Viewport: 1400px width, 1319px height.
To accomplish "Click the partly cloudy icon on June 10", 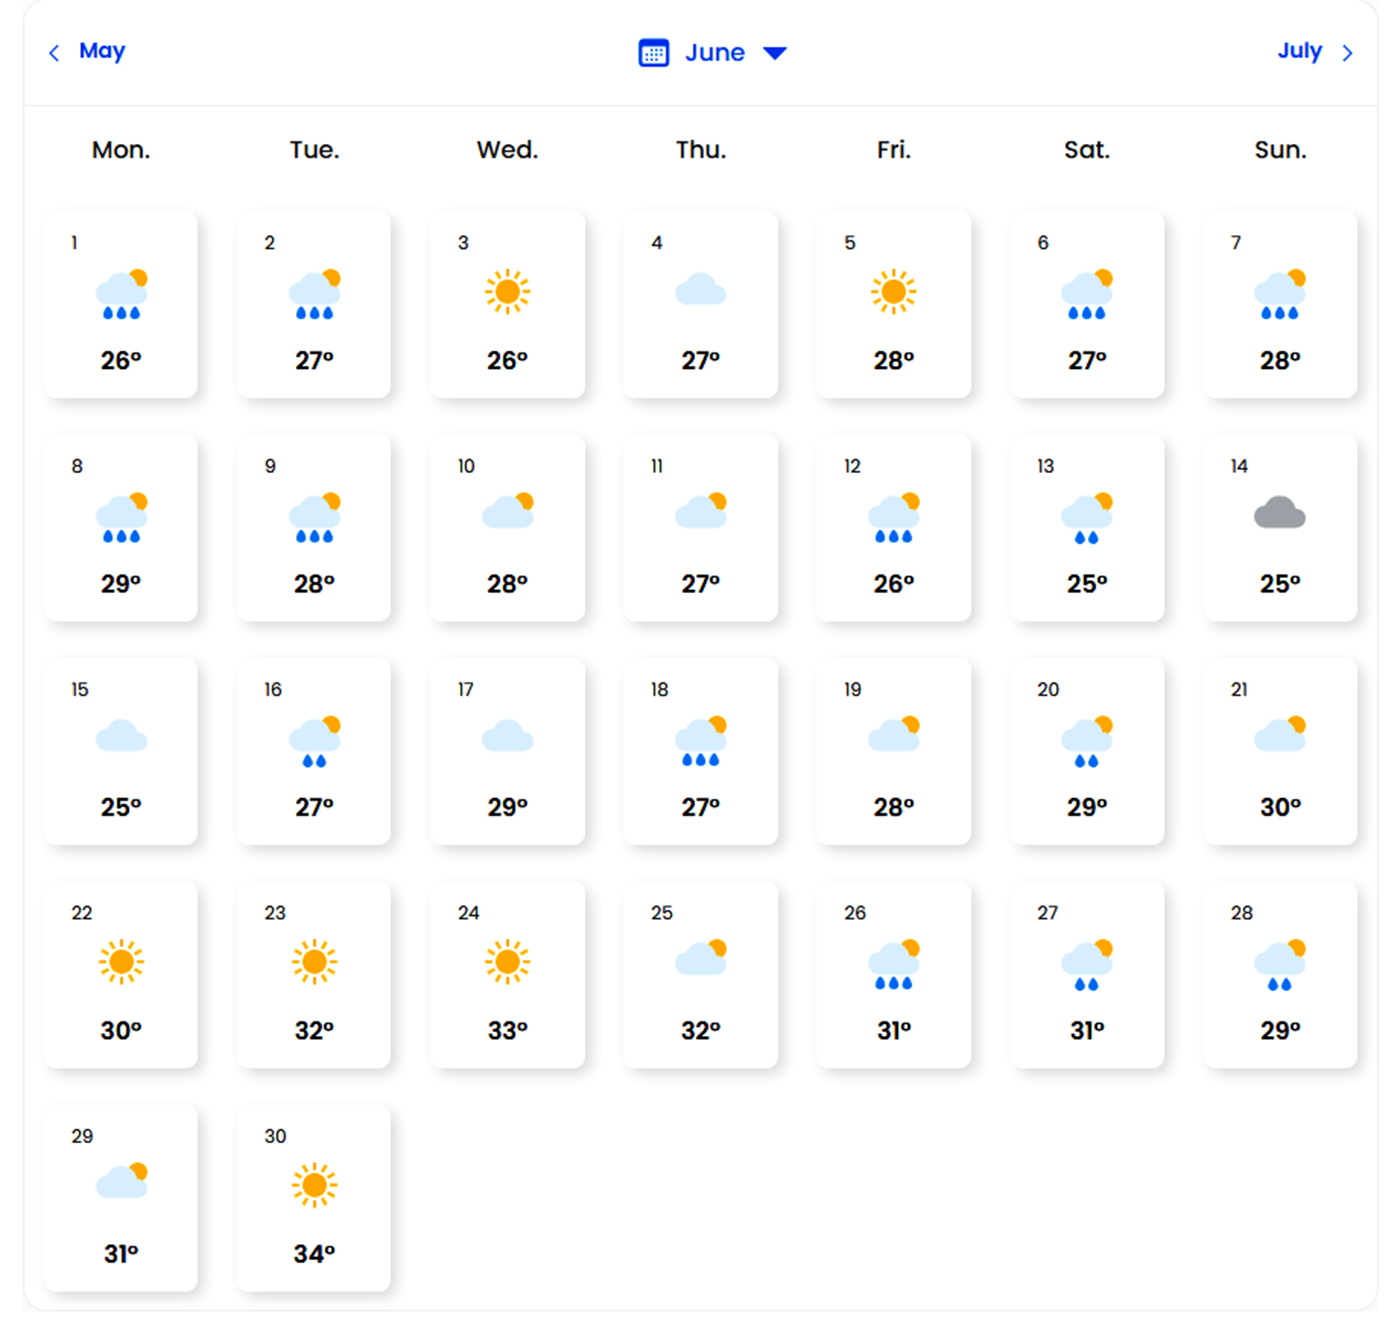I will [x=508, y=512].
